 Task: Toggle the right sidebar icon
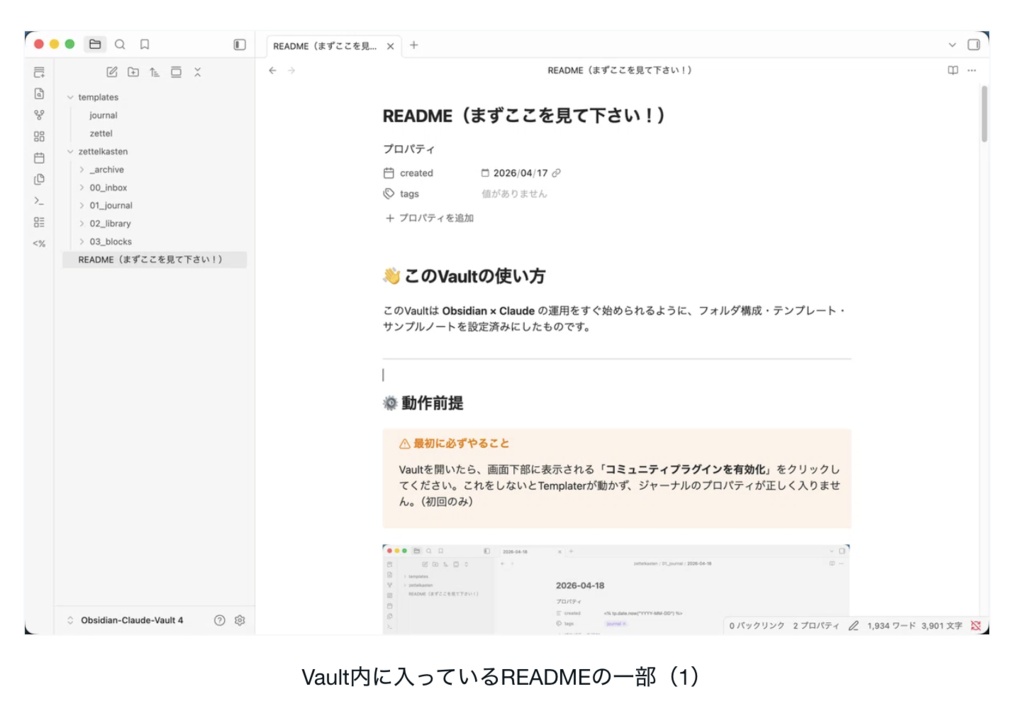pyautogui.click(x=974, y=45)
